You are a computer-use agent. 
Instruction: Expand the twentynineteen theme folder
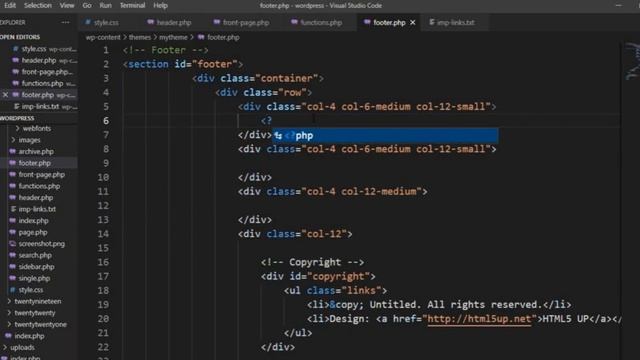click(x=38, y=301)
